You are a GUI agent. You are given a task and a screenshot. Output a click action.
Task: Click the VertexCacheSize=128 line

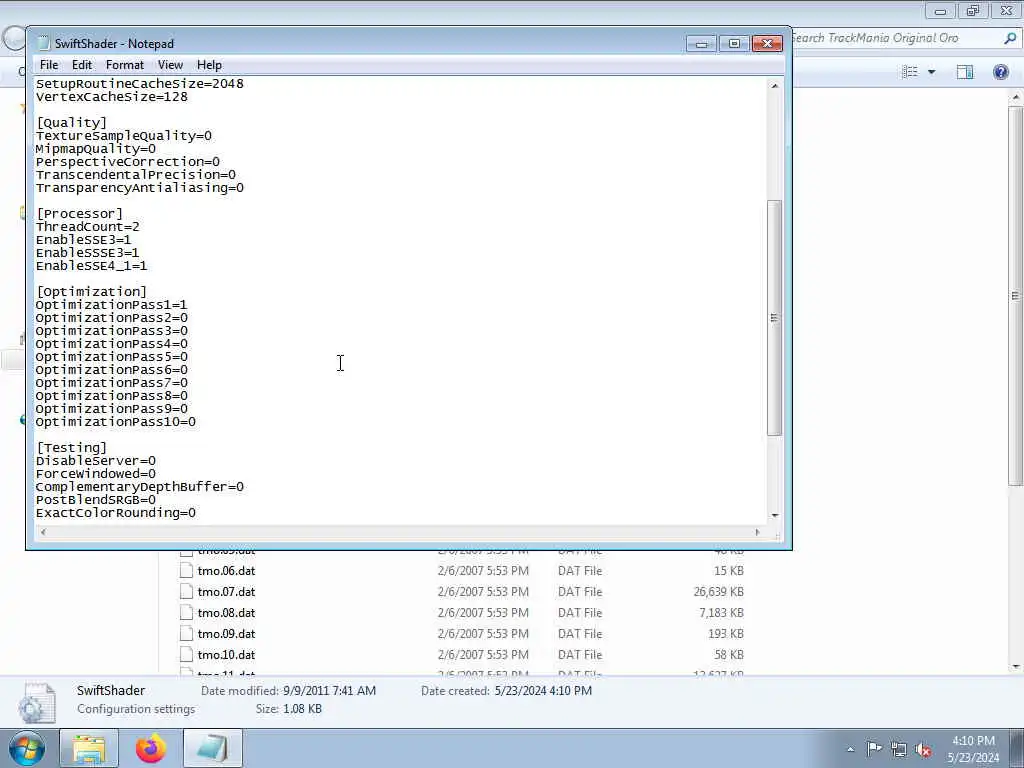pos(112,97)
